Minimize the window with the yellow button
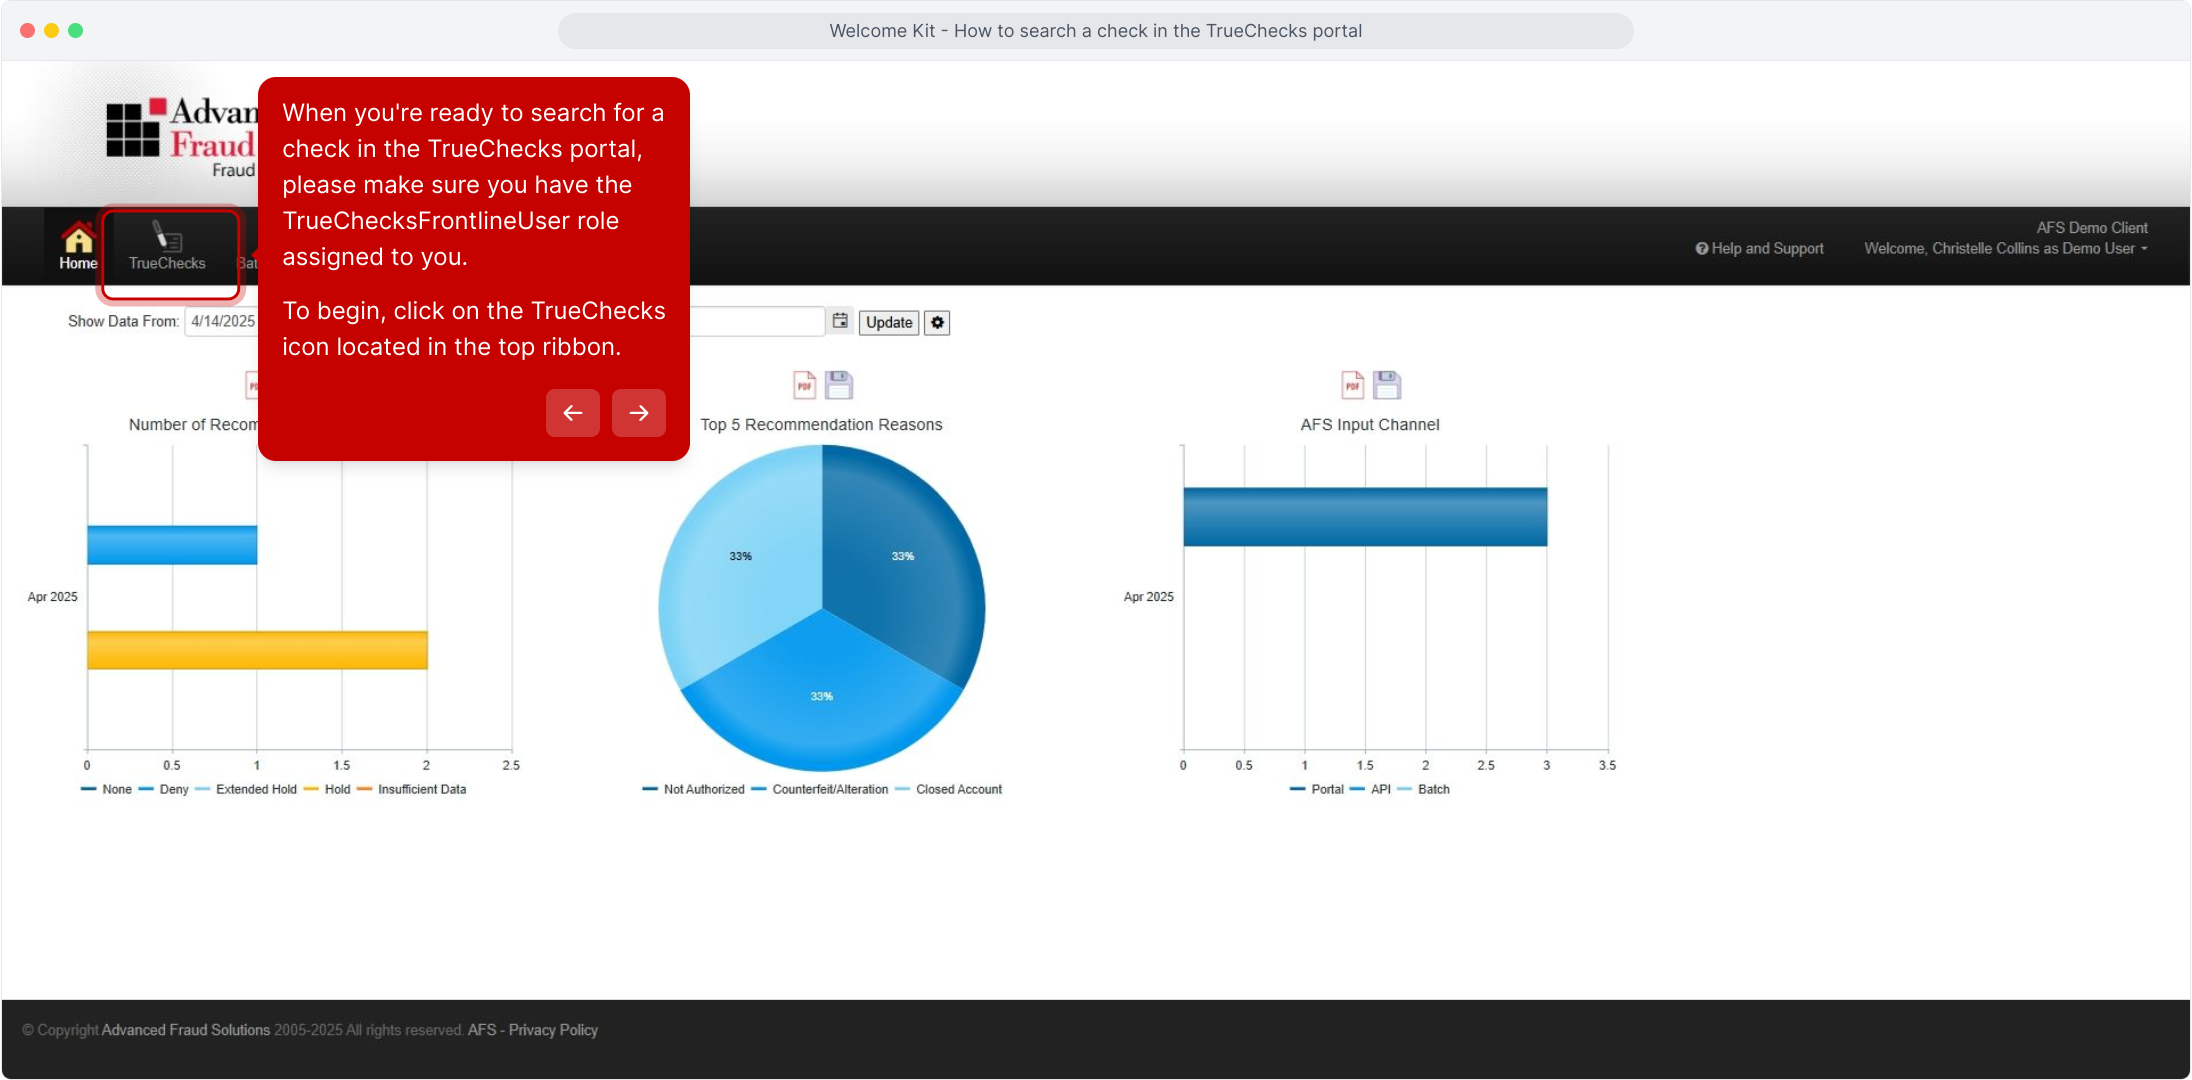The height and width of the screenshot is (1080, 2192). [x=51, y=31]
